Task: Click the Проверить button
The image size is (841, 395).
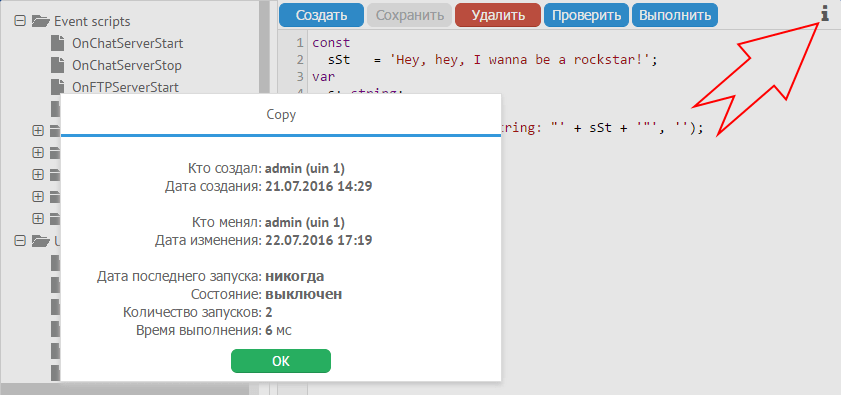Action: coord(586,15)
